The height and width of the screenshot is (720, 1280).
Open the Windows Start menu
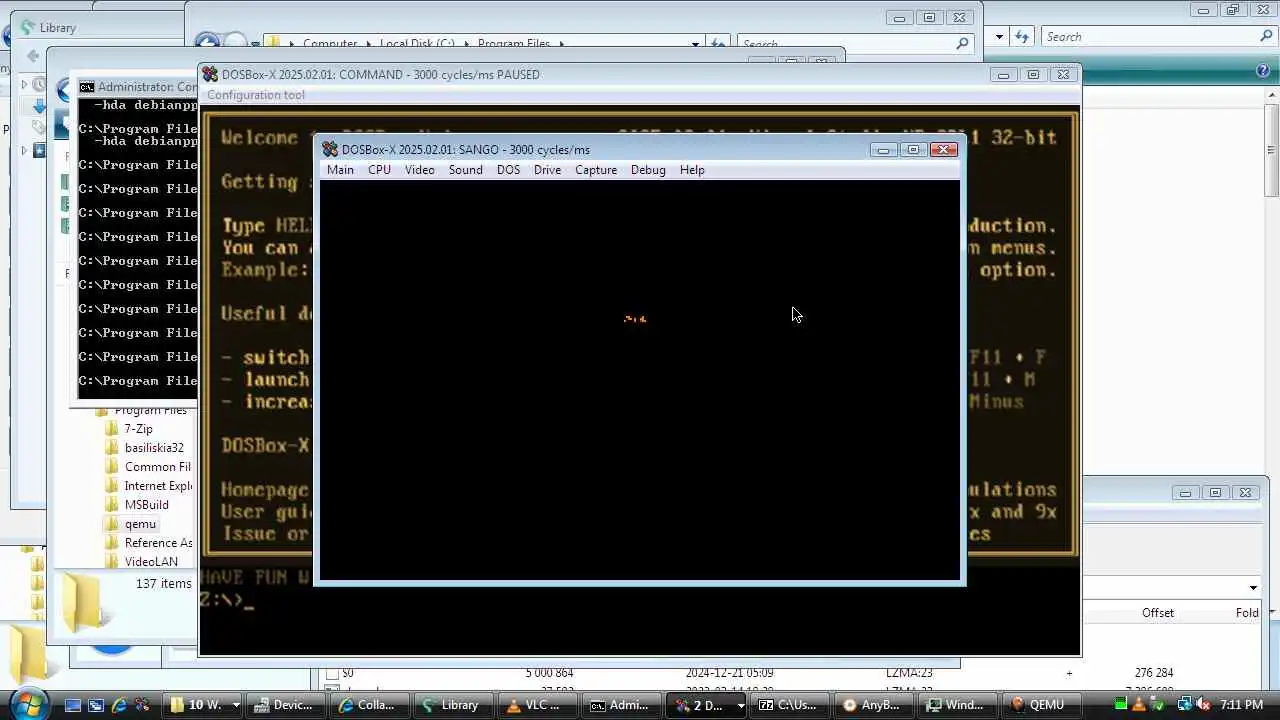coord(28,703)
